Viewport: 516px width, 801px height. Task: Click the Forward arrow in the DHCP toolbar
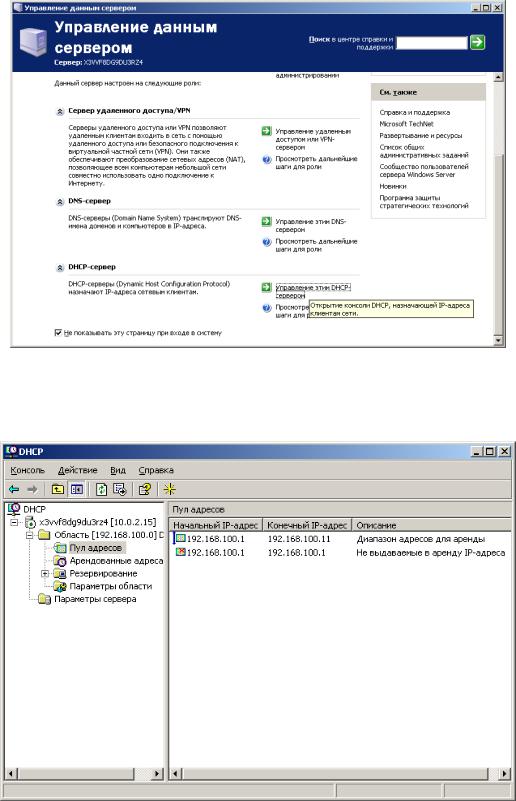(32, 489)
